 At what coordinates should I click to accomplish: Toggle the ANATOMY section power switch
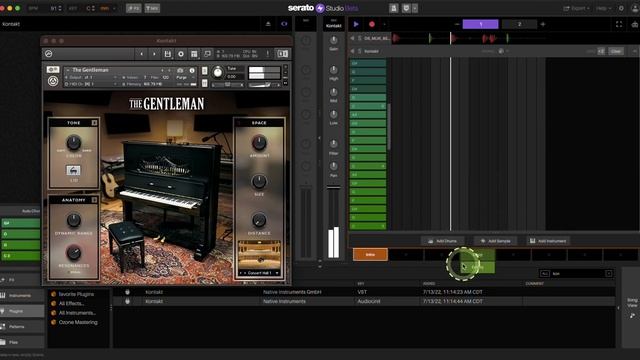94,200
